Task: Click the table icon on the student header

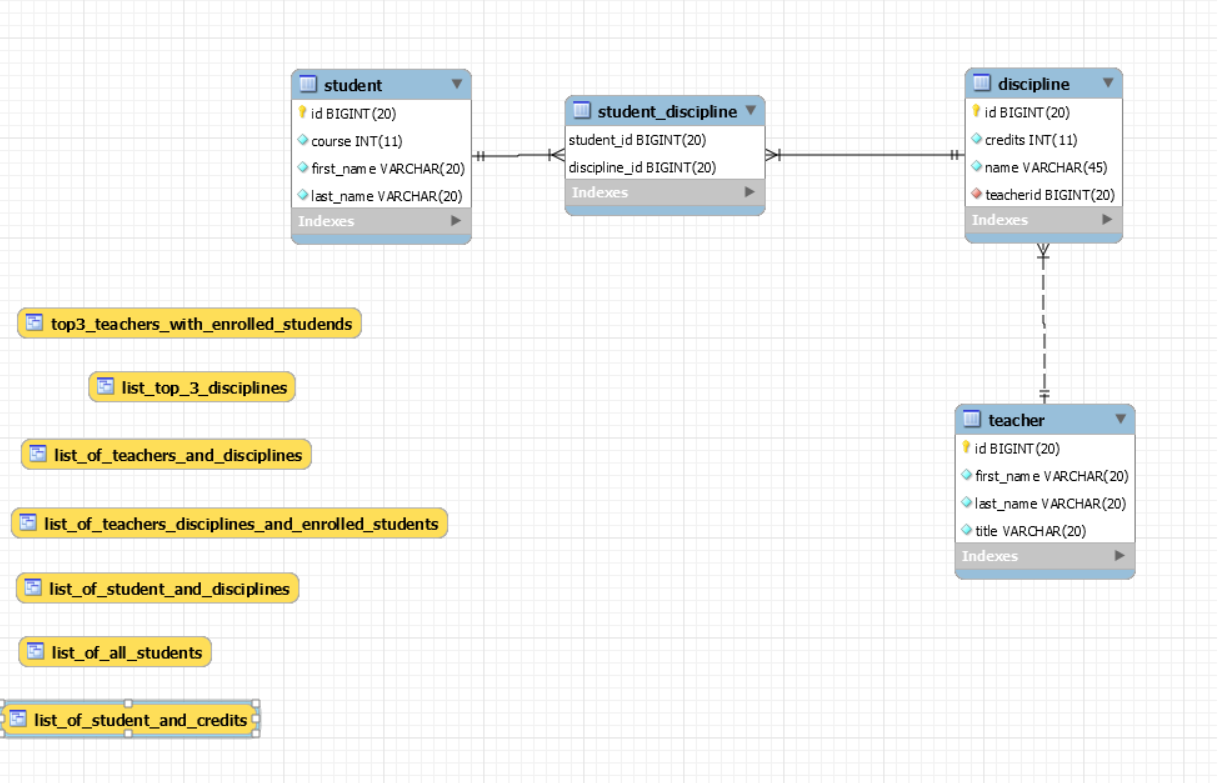Action: pyautogui.click(x=307, y=84)
